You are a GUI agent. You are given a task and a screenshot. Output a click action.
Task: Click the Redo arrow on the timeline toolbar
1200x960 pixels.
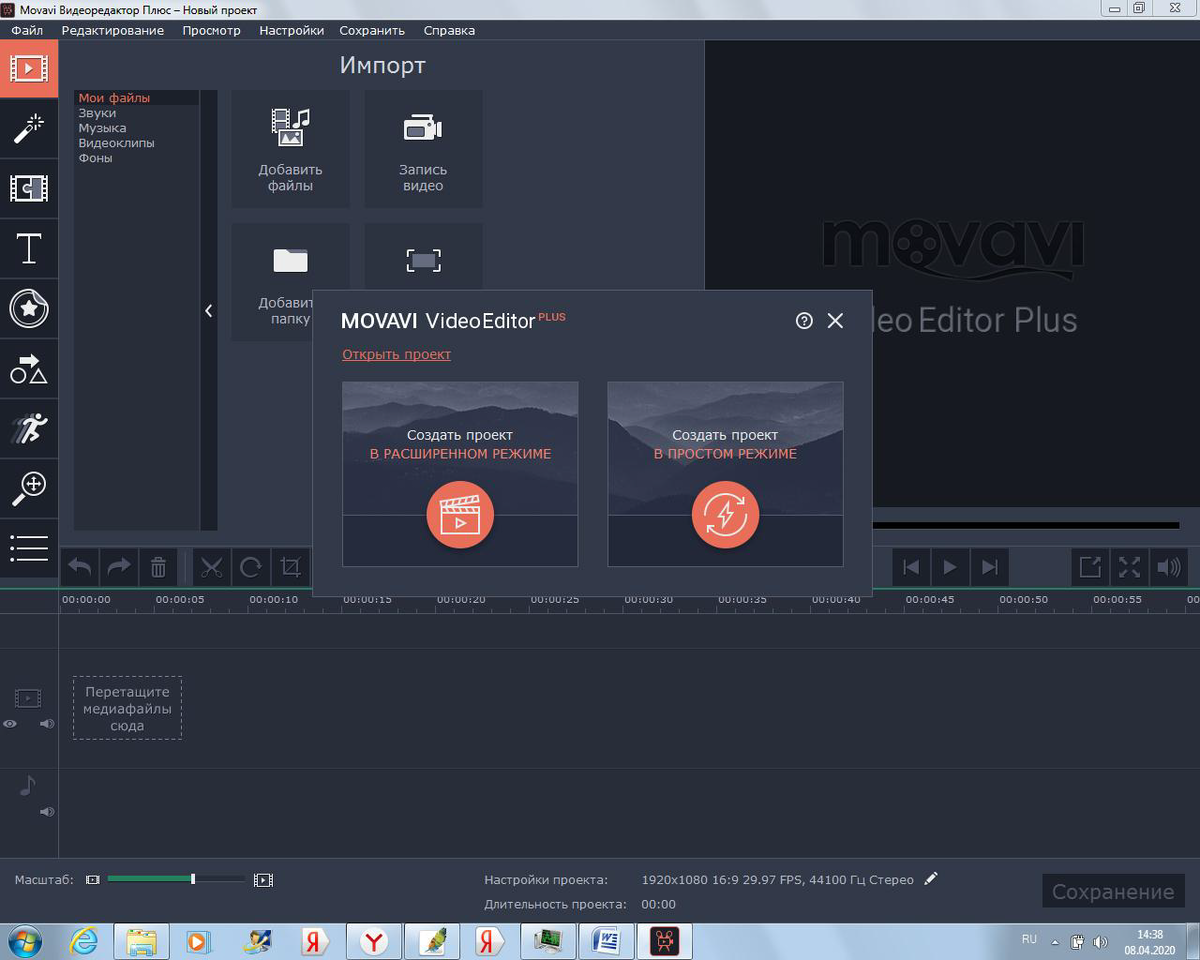pyautogui.click(x=119, y=567)
